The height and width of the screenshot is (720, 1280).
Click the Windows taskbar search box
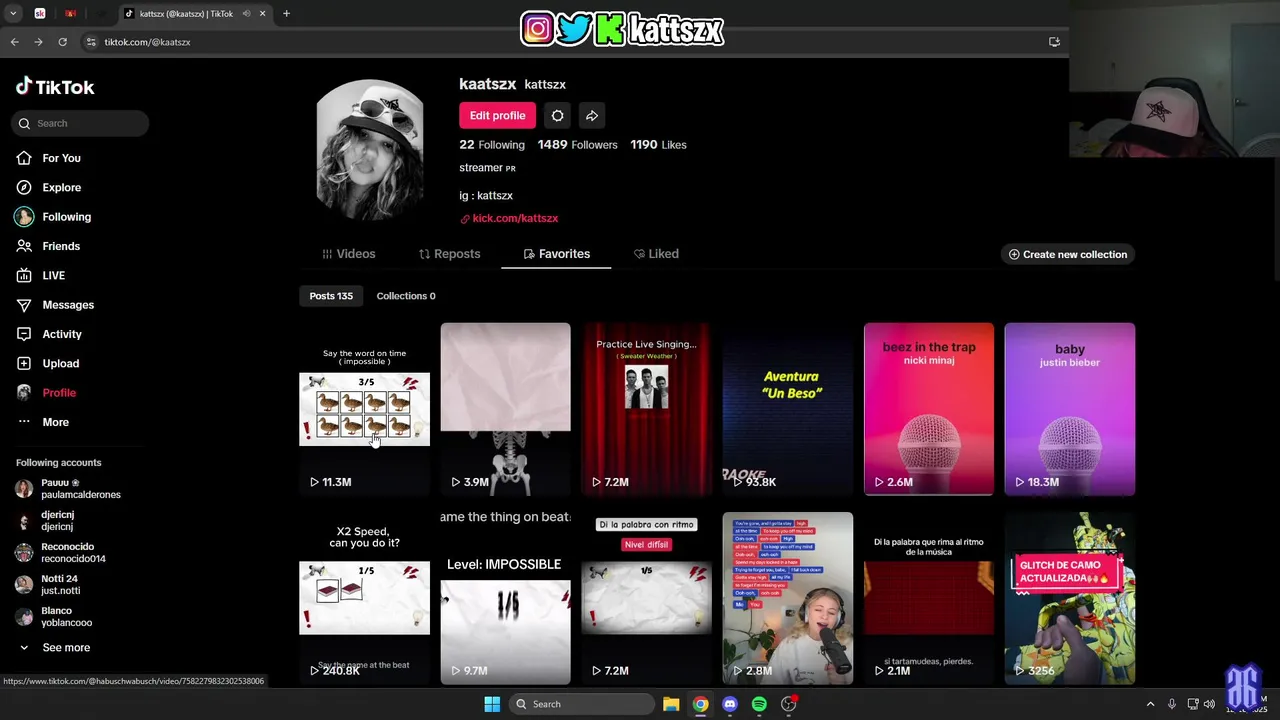582,704
